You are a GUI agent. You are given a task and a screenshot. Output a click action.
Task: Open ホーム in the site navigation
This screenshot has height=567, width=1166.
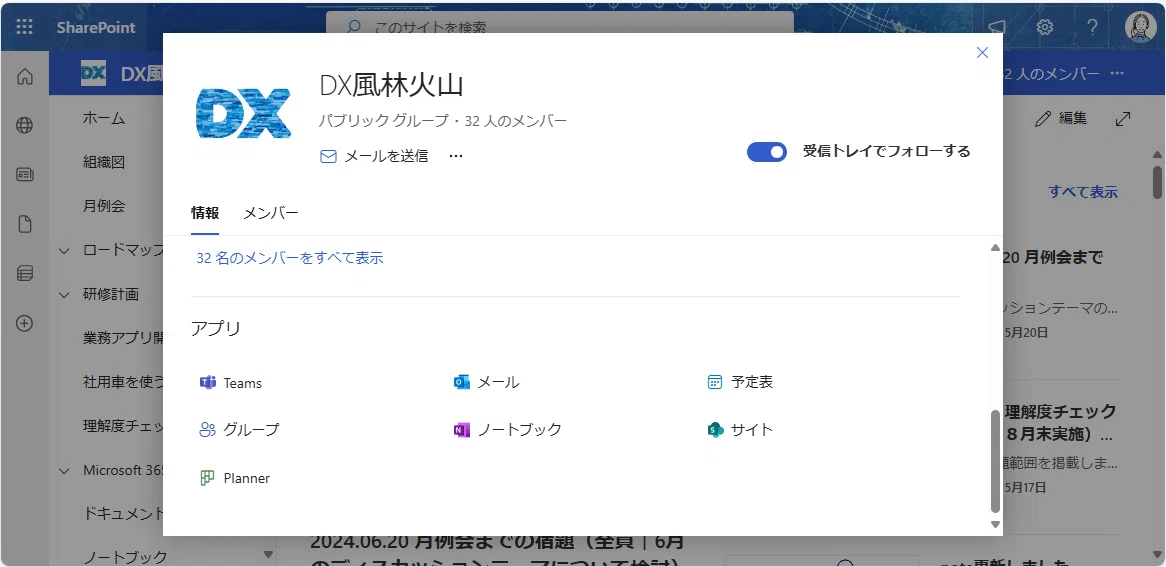tap(104, 118)
